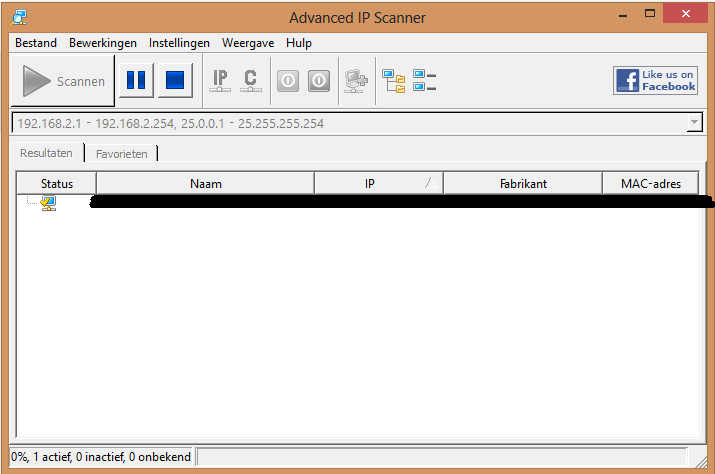Stop the scan with the blue square
The height and width of the screenshot is (474, 715).
tap(175, 80)
